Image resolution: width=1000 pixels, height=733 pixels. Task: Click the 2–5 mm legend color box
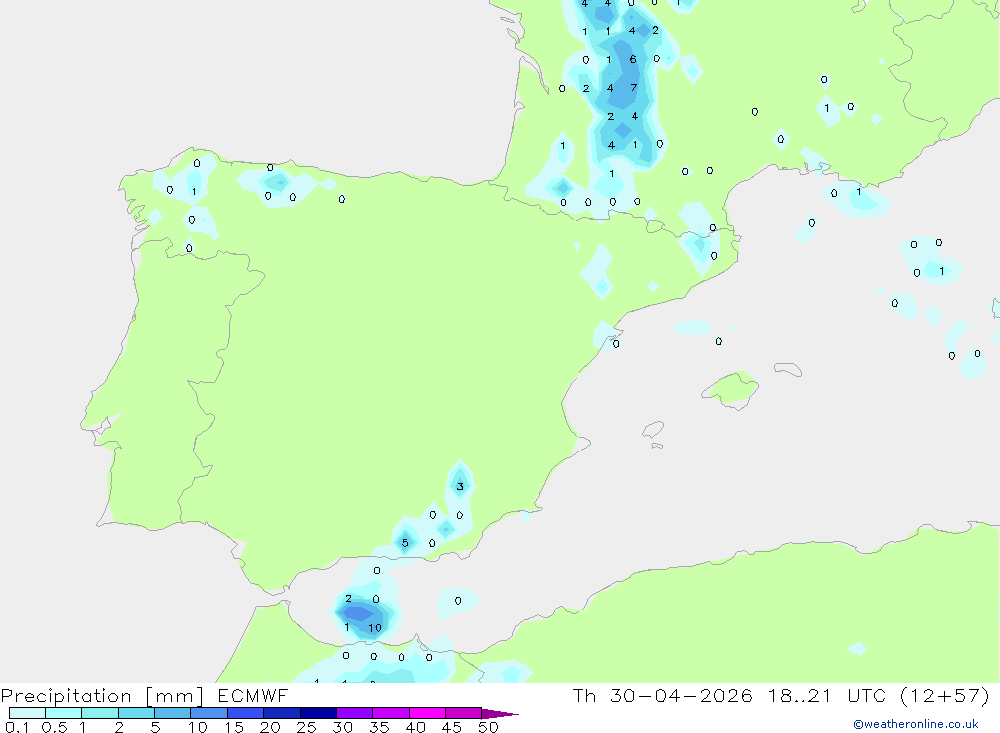pos(136,713)
